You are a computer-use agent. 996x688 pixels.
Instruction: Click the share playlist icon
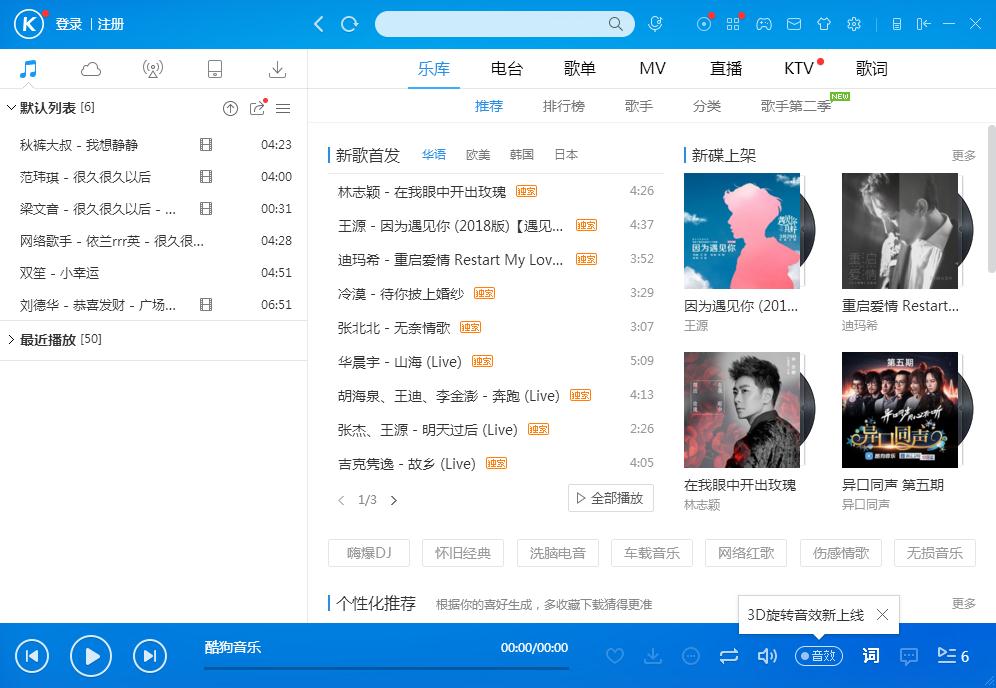click(257, 108)
